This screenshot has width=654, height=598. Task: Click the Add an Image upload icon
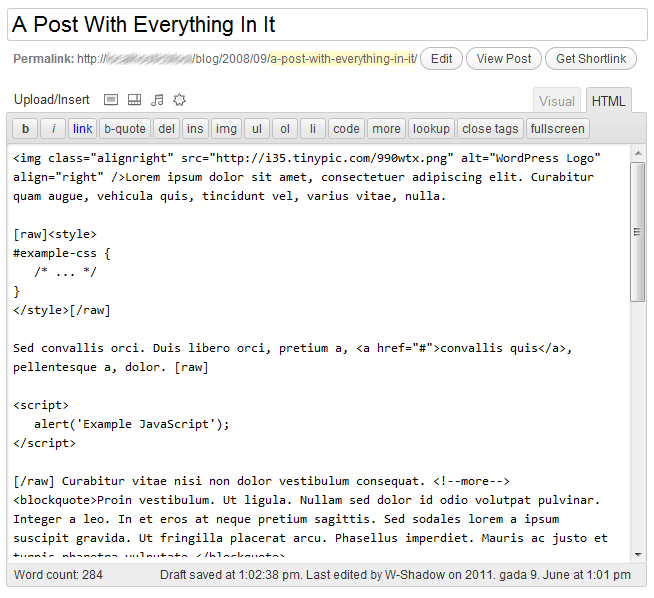pos(111,100)
